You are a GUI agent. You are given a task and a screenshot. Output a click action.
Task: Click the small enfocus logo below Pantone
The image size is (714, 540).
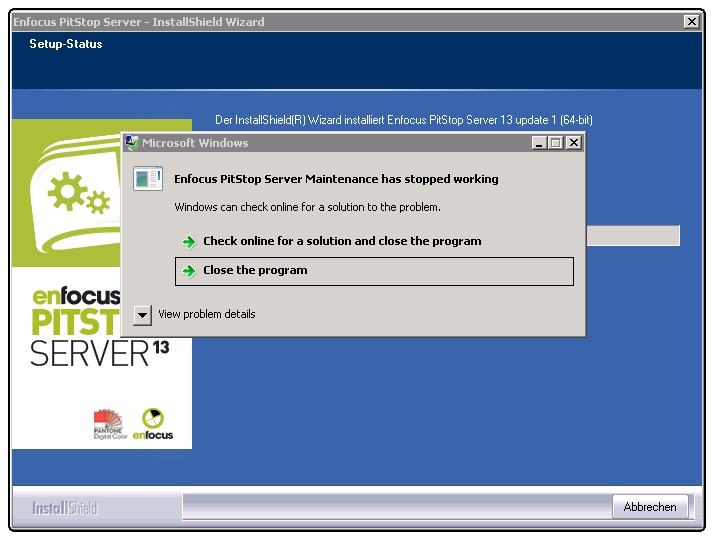(153, 424)
